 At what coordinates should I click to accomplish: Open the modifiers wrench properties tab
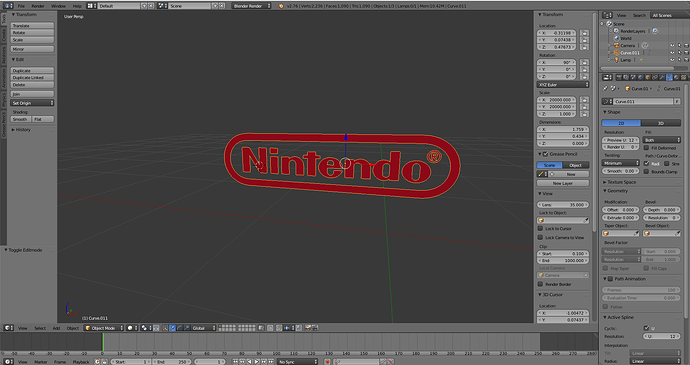point(662,77)
